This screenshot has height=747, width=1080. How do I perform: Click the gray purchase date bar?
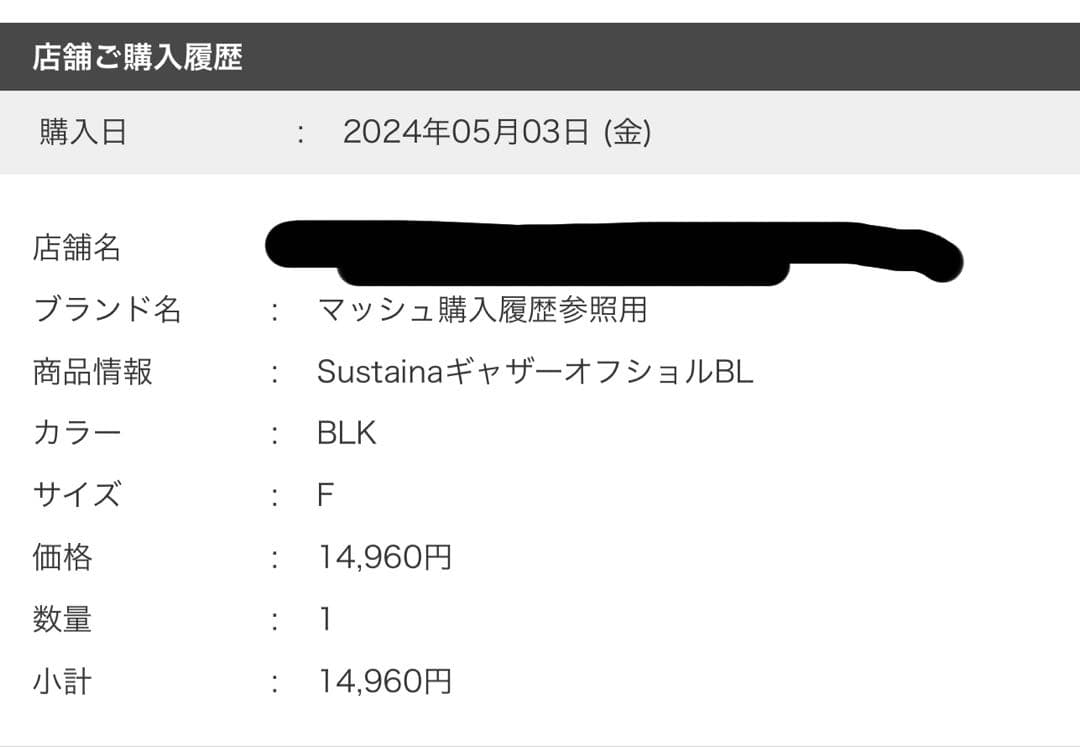(x=540, y=131)
